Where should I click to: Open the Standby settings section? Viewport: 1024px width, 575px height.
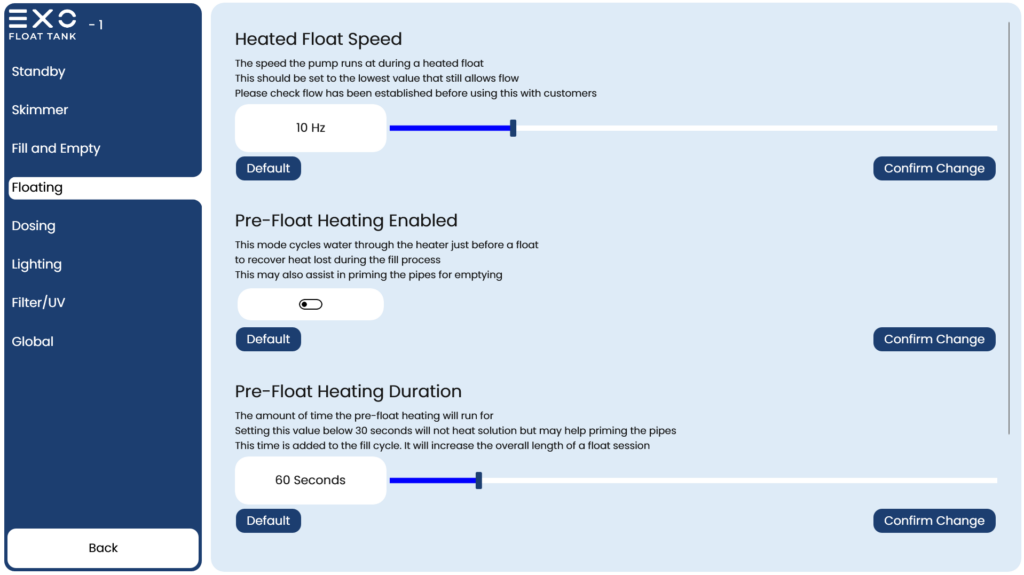click(x=39, y=71)
